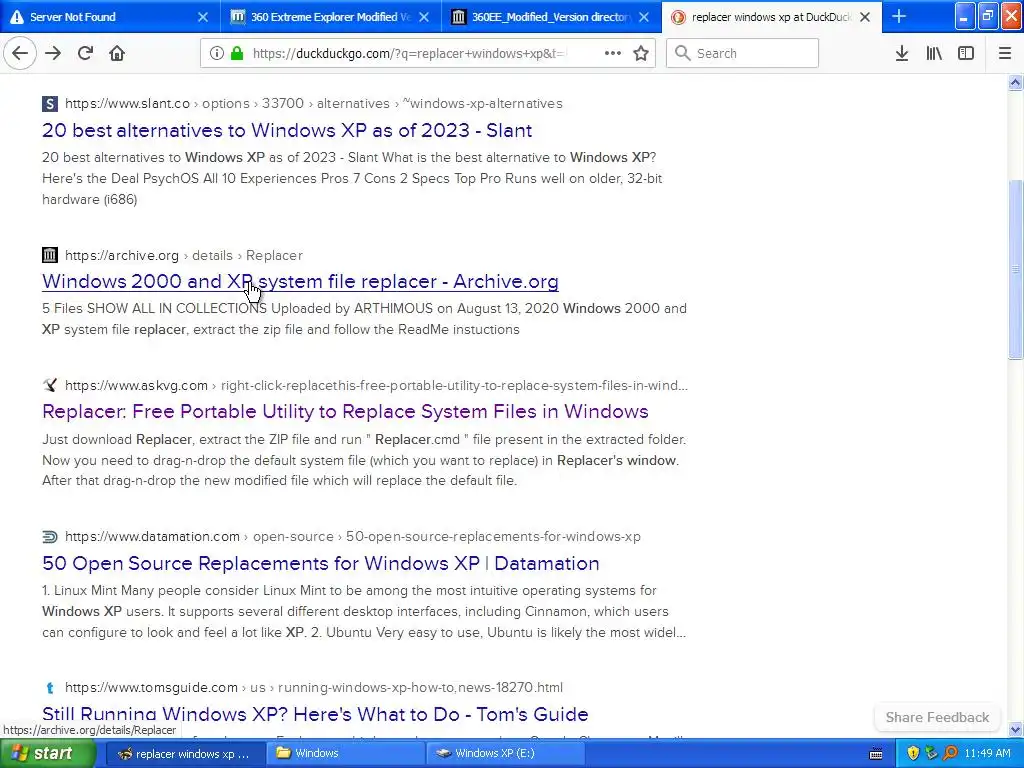Open Replacer: Free Portable Utility link
Image resolution: width=1024 pixels, height=768 pixels.
pos(345,411)
